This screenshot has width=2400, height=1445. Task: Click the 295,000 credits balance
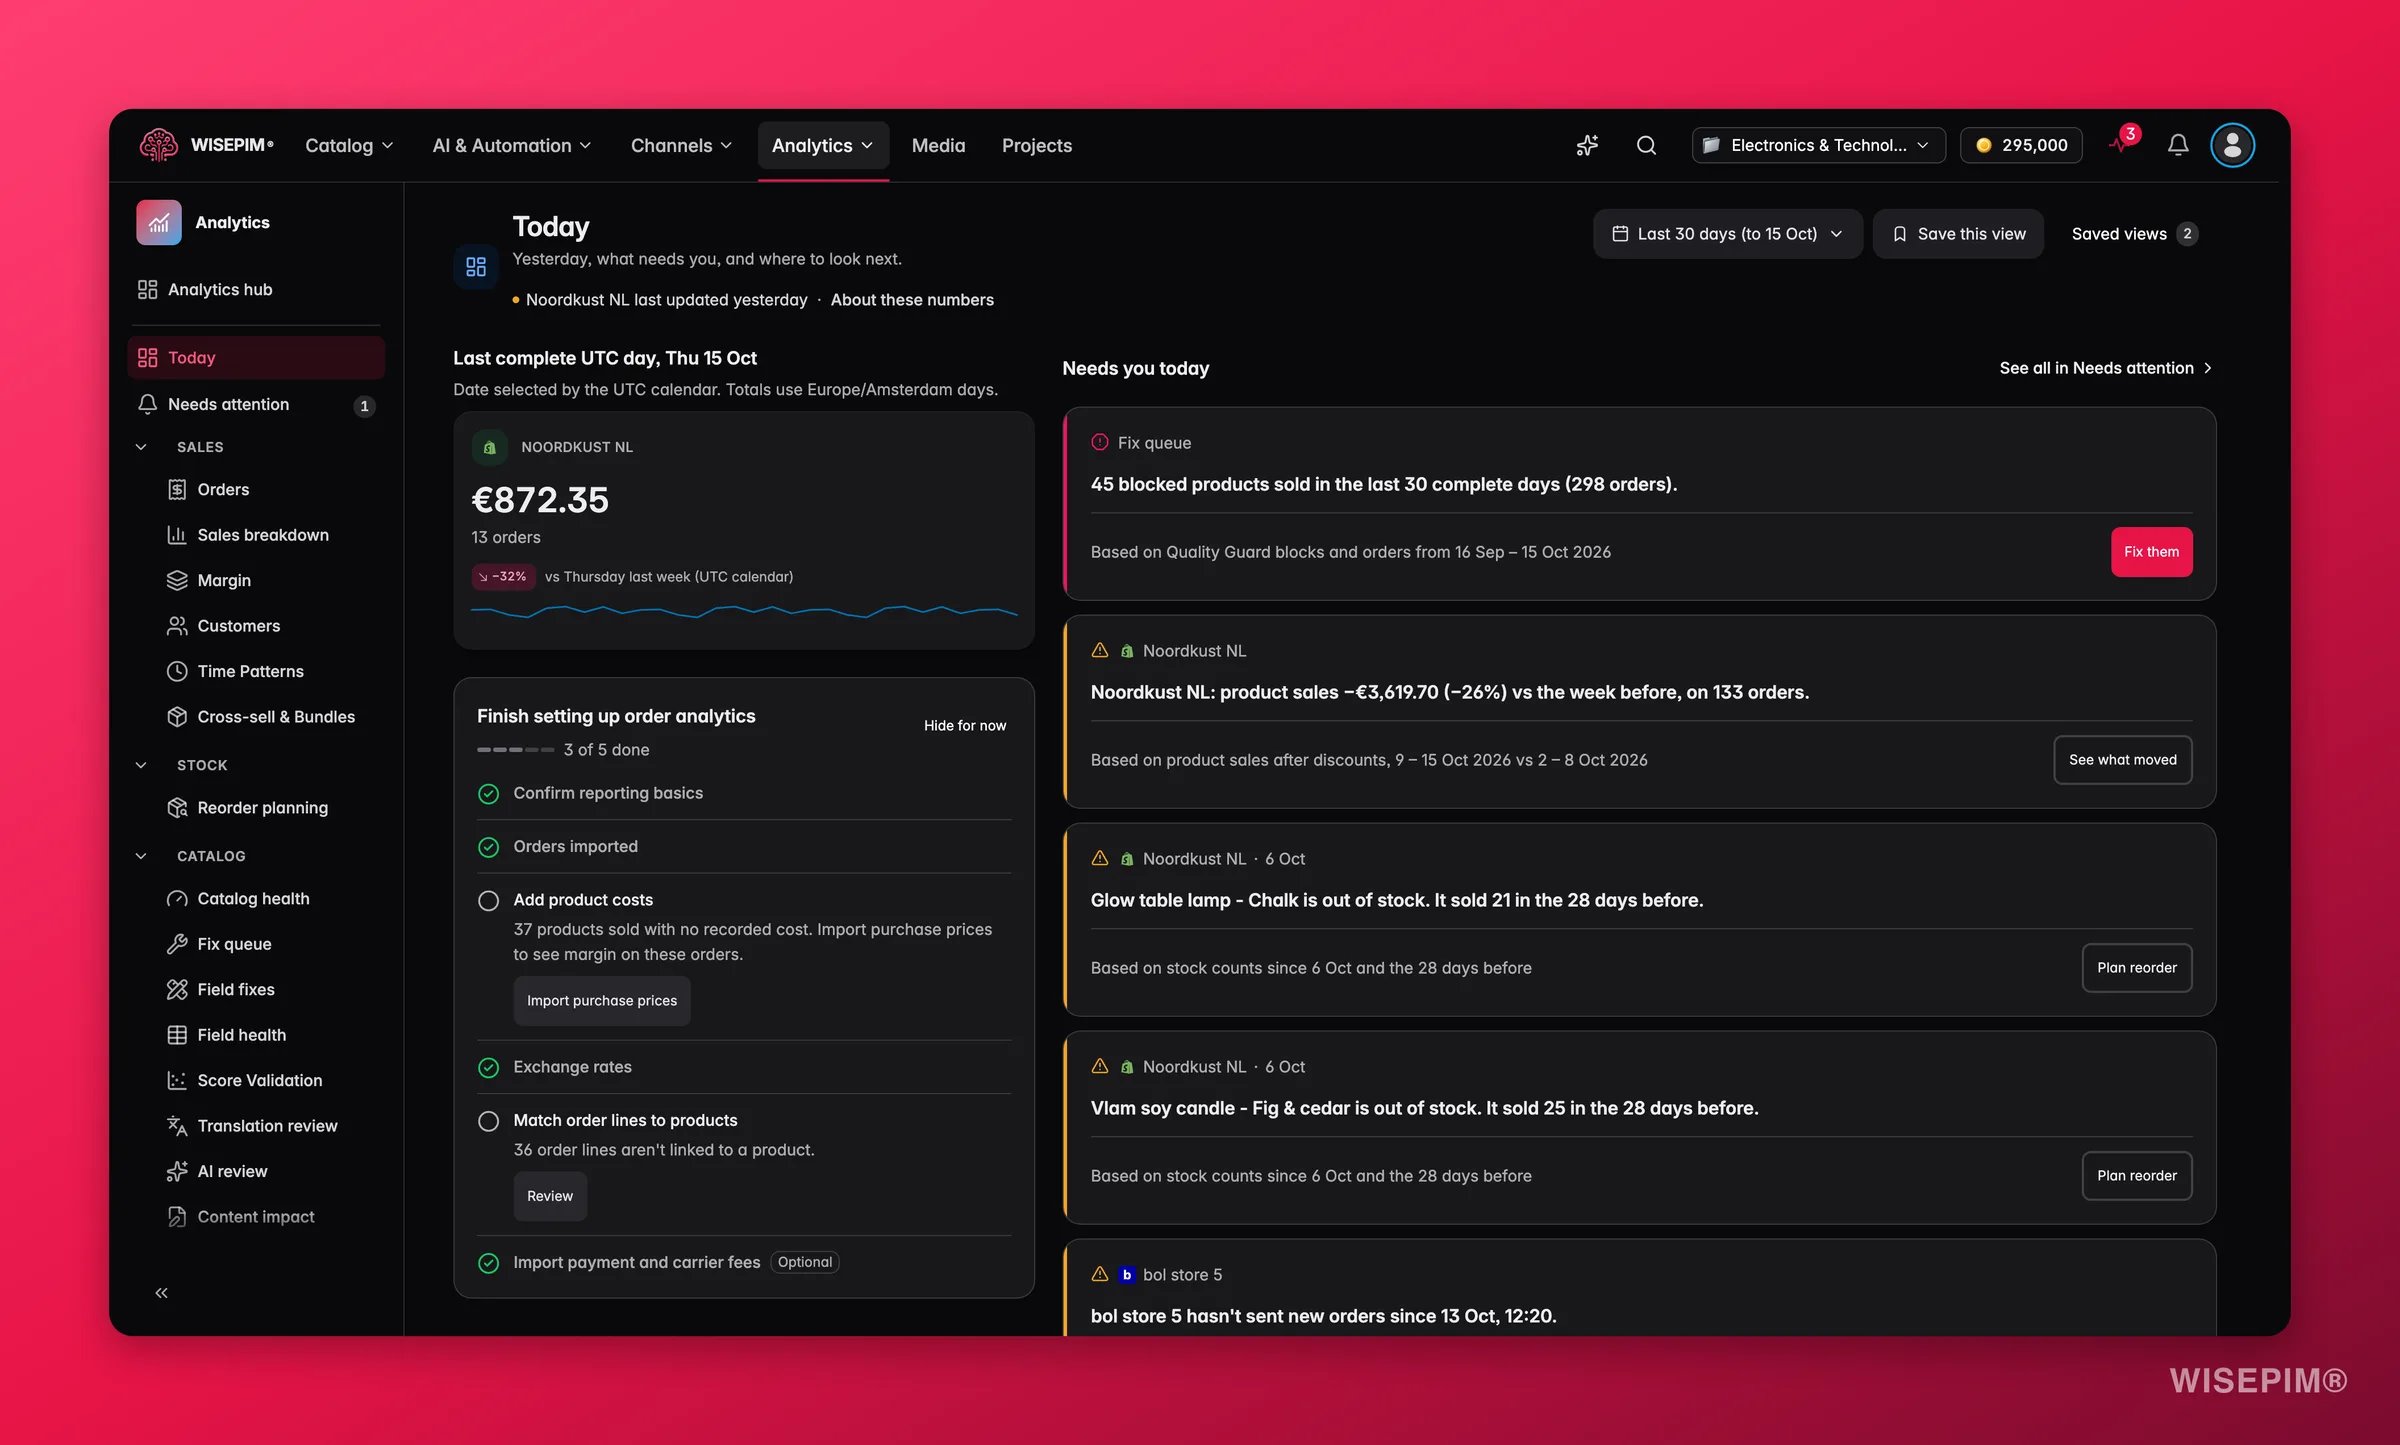tap(2021, 145)
